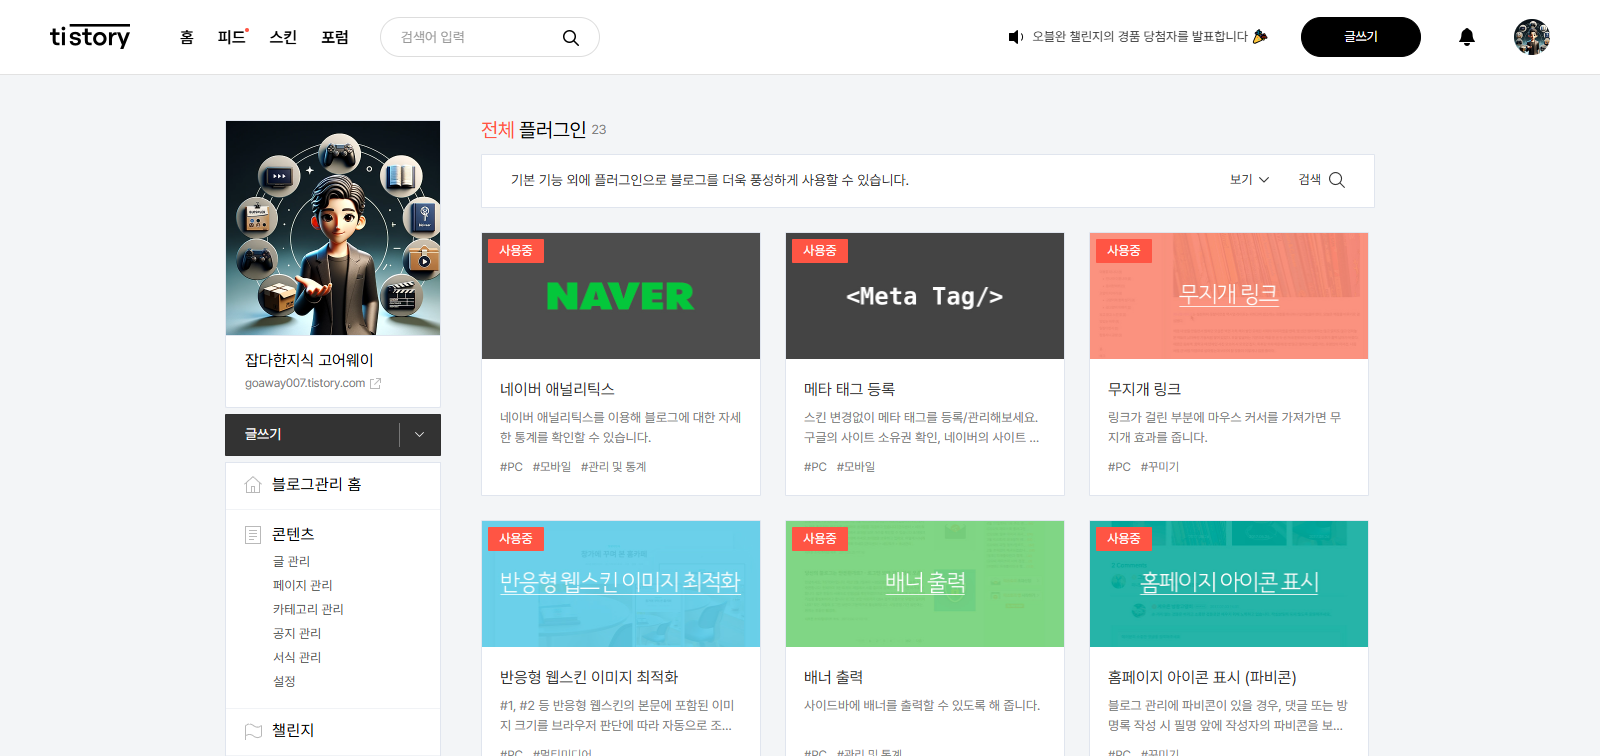Click the 전체 플러그인 heading
Screen dimensions: 1600x756
[534, 129]
